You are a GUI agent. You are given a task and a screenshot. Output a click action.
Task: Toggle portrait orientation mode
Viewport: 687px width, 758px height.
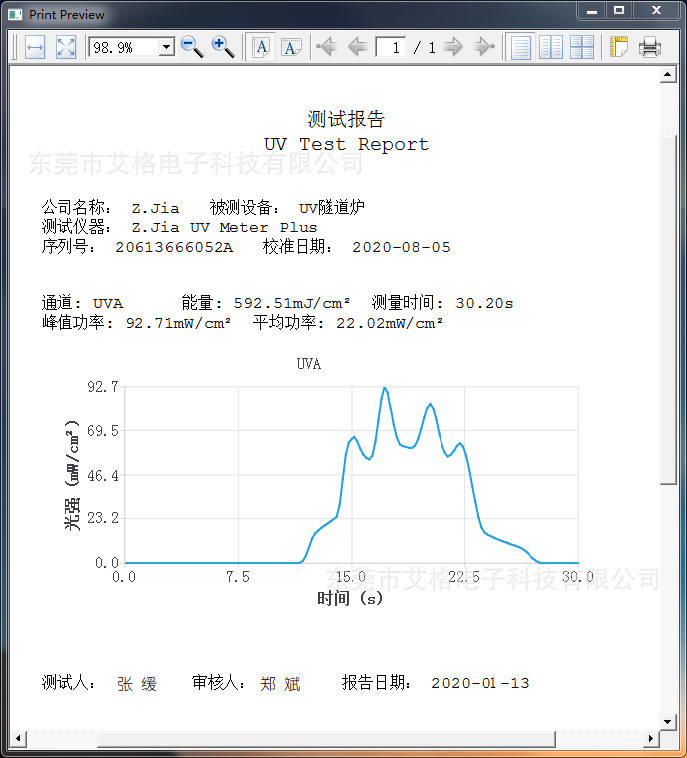click(261, 47)
